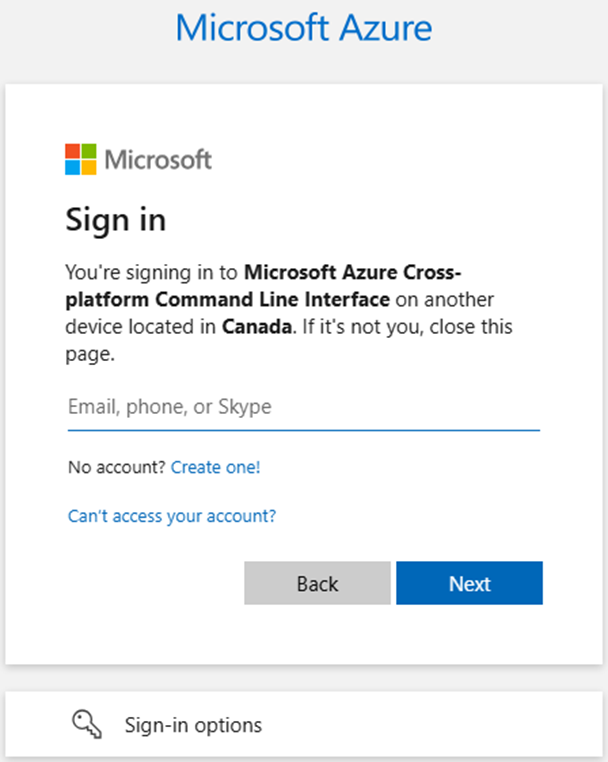Click the Sign in heading
Image resolution: width=608 pixels, height=762 pixels.
[x=115, y=219]
